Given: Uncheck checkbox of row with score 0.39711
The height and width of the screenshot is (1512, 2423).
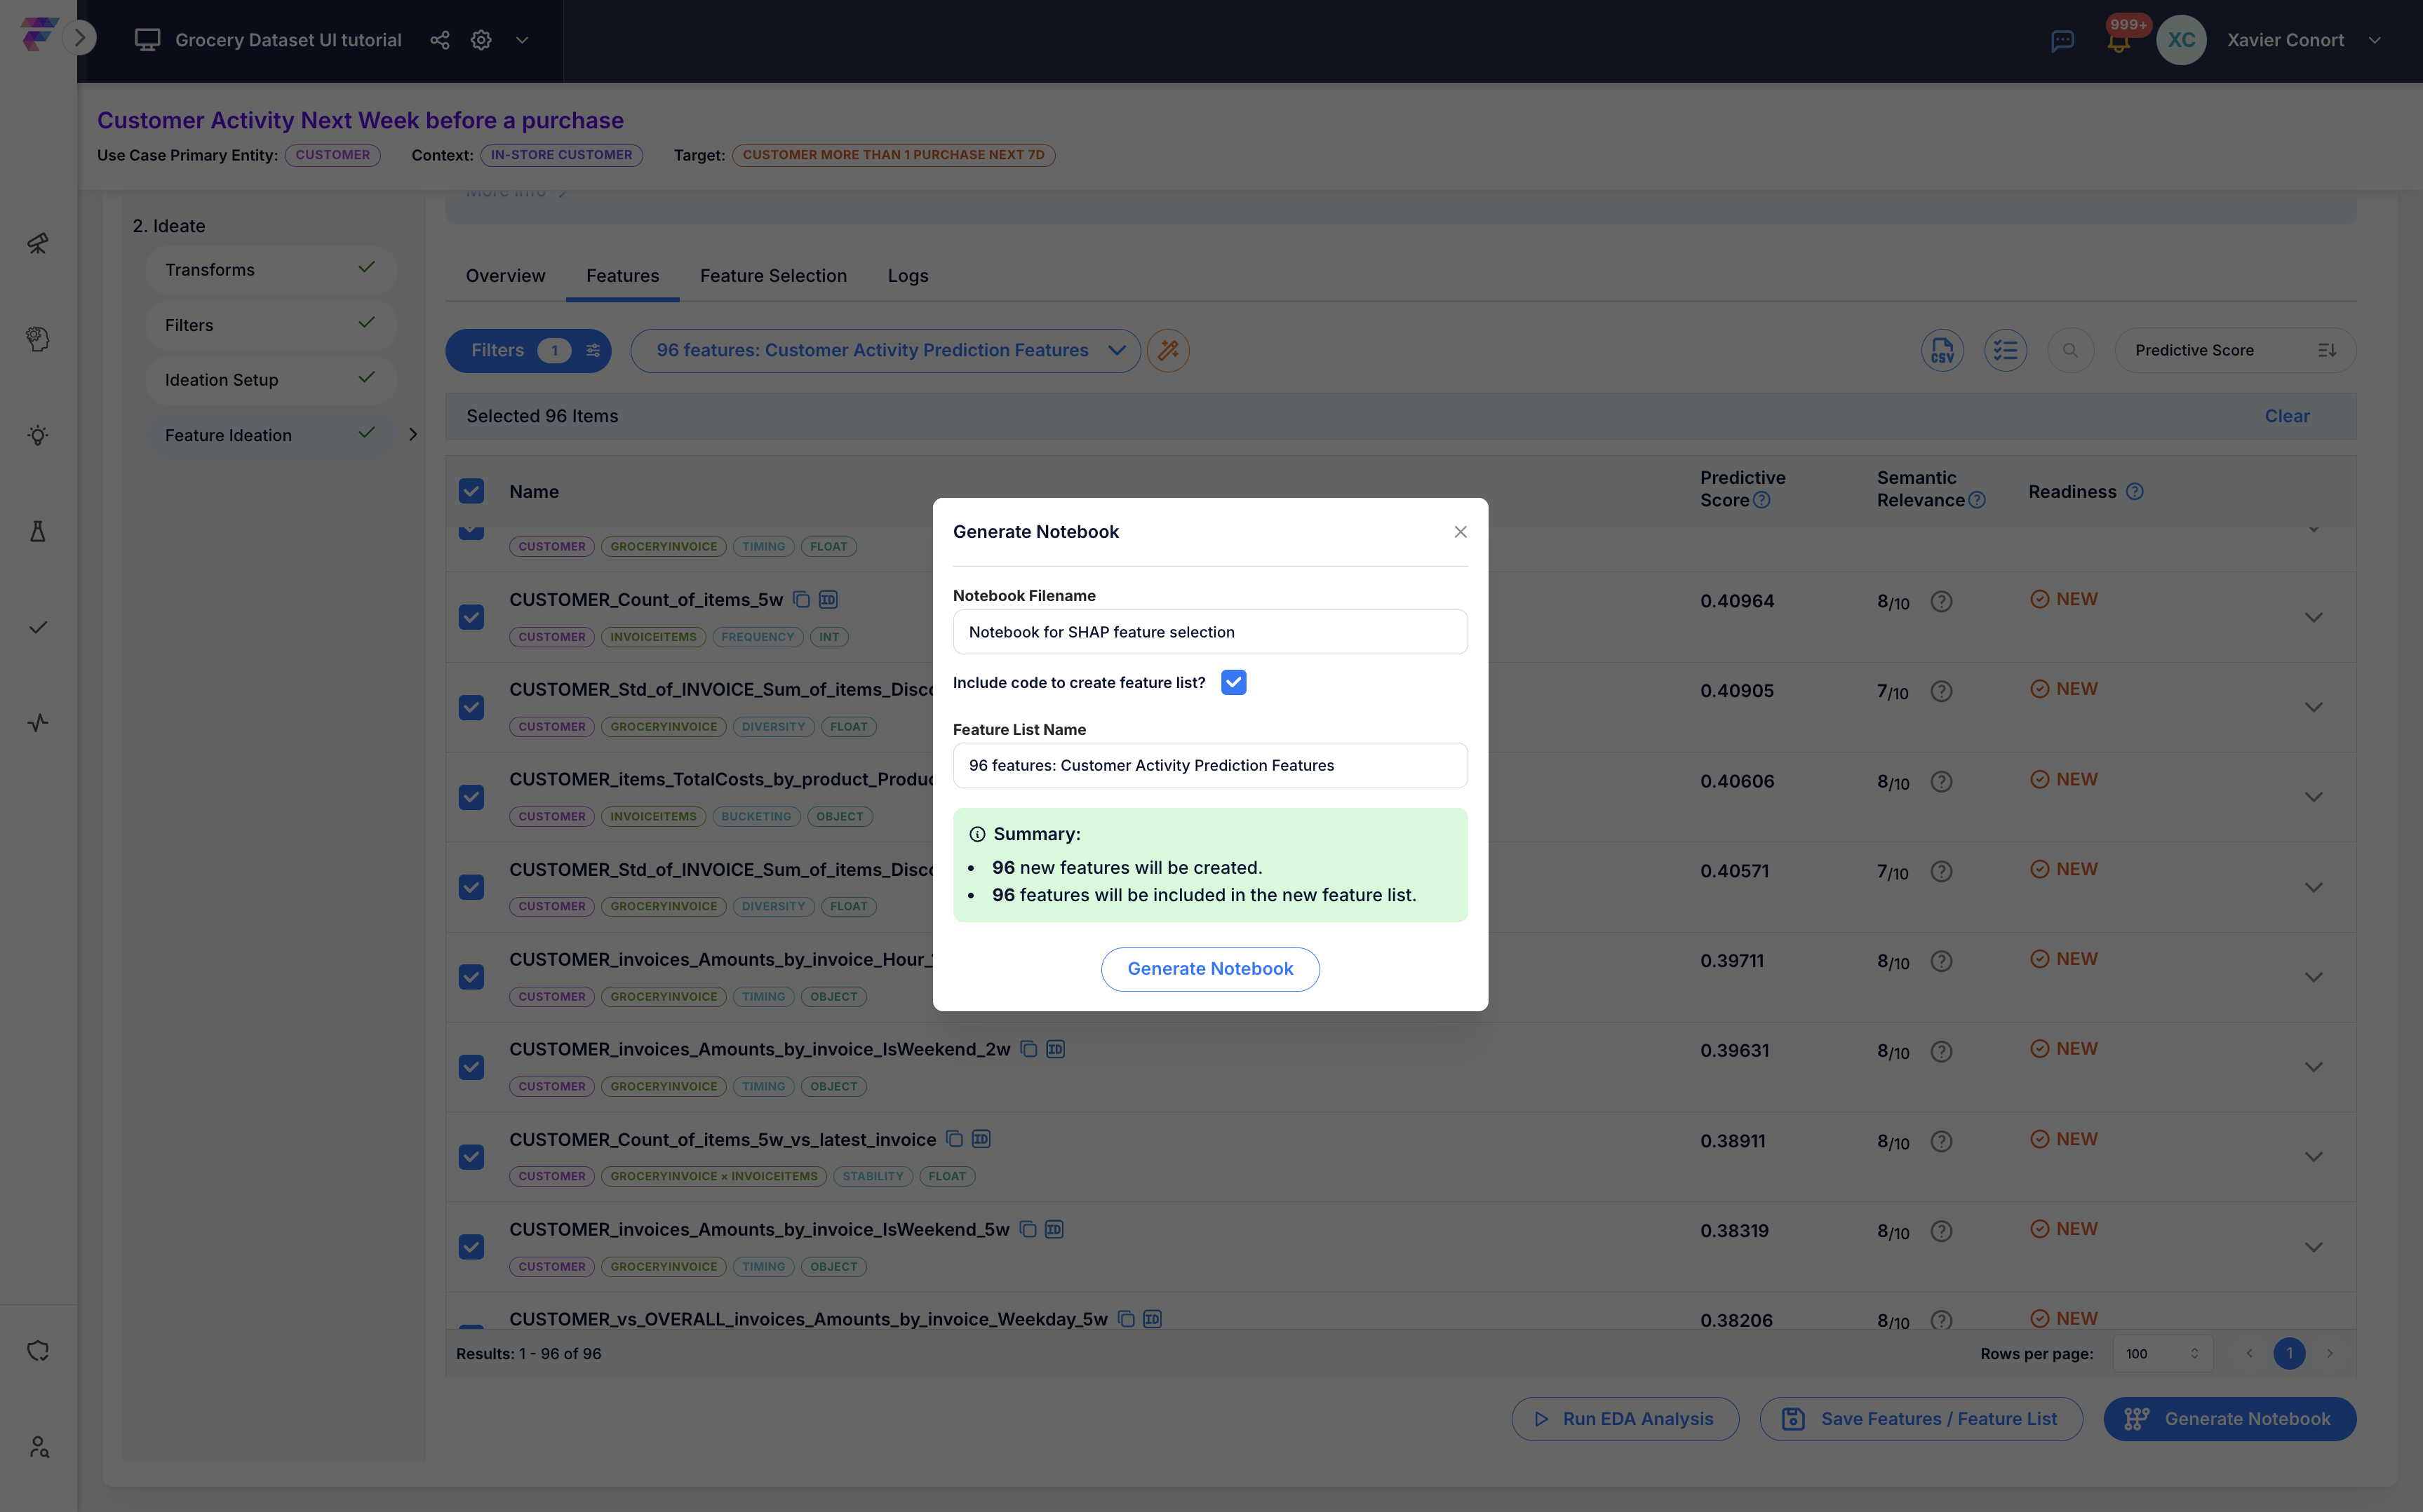Looking at the screenshot, I should [x=471, y=977].
